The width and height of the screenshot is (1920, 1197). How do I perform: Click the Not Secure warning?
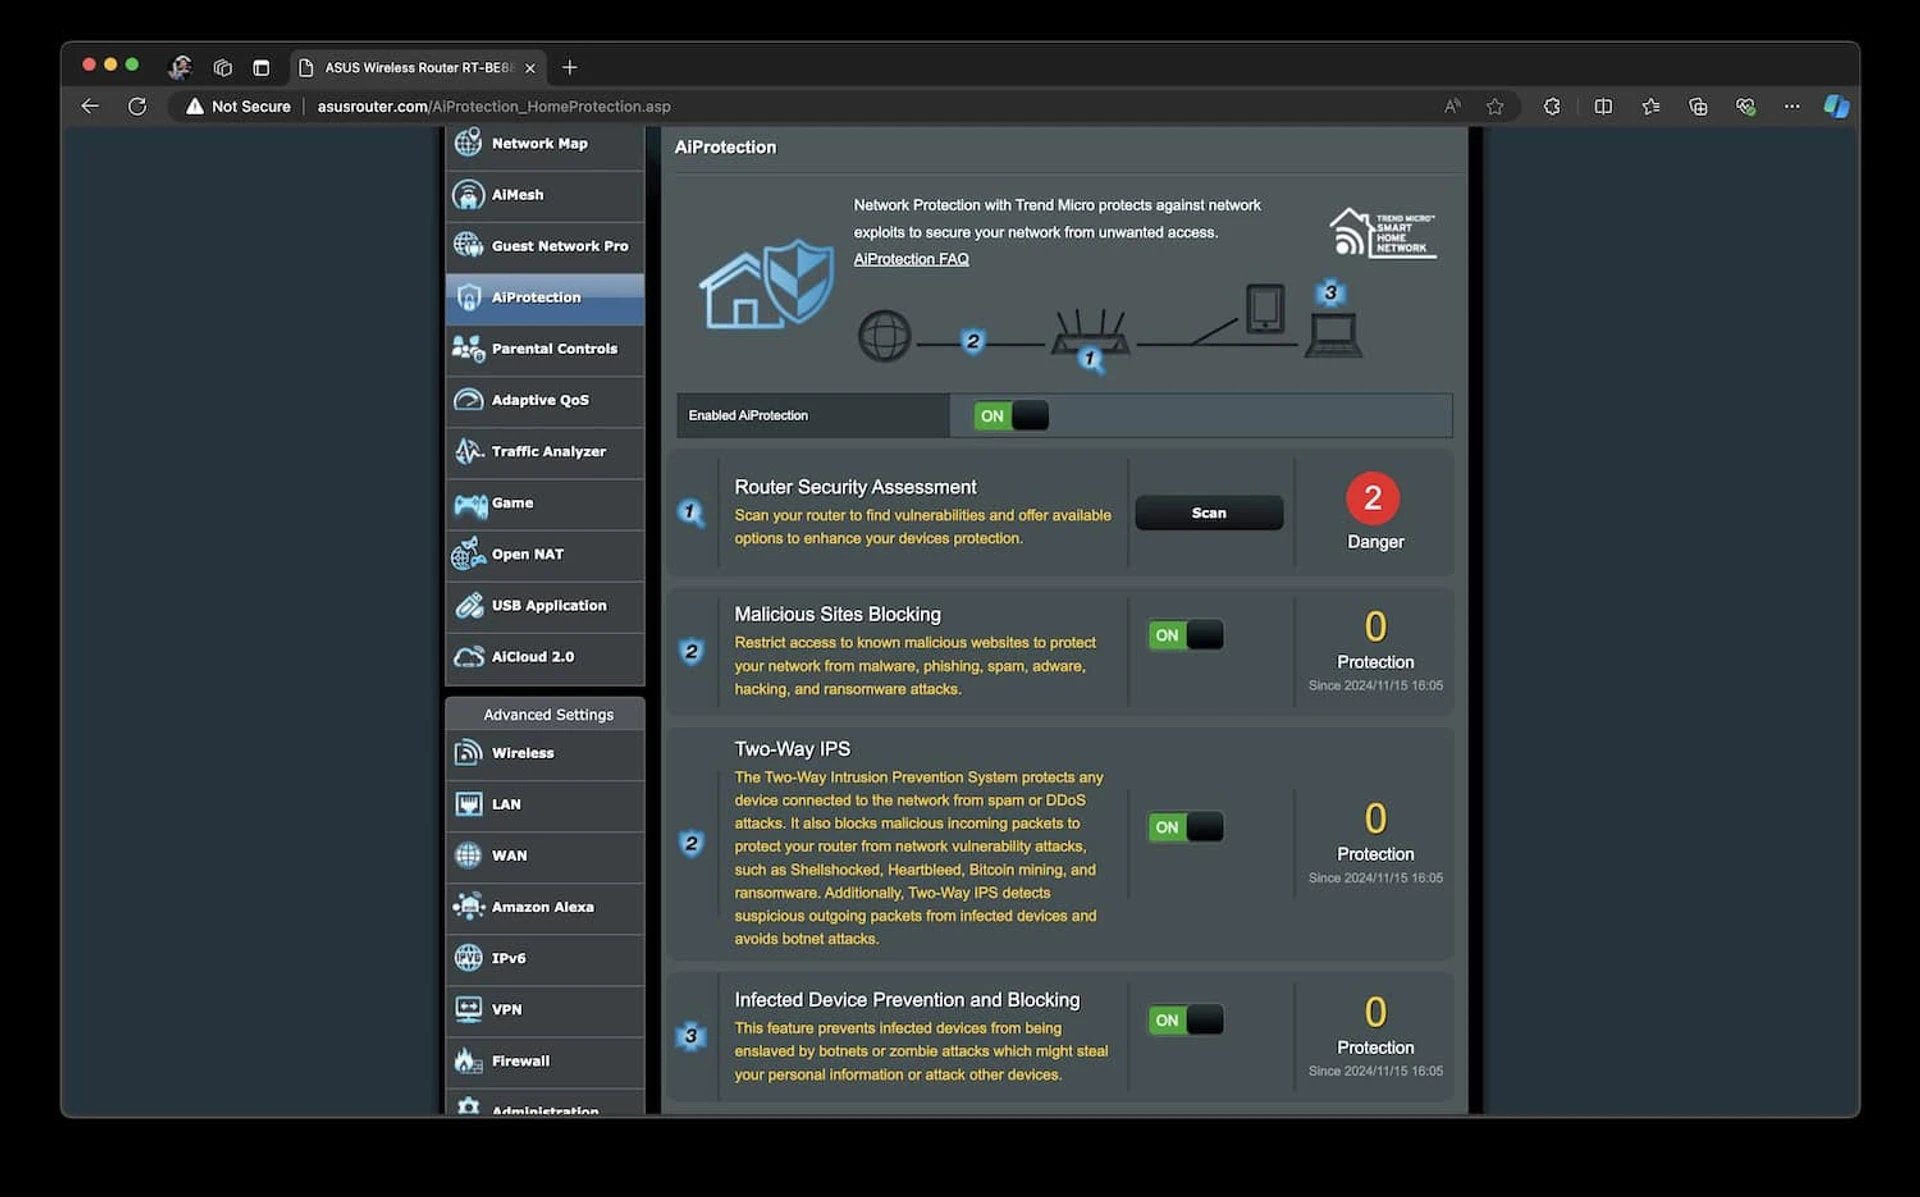(x=238, y=106)
